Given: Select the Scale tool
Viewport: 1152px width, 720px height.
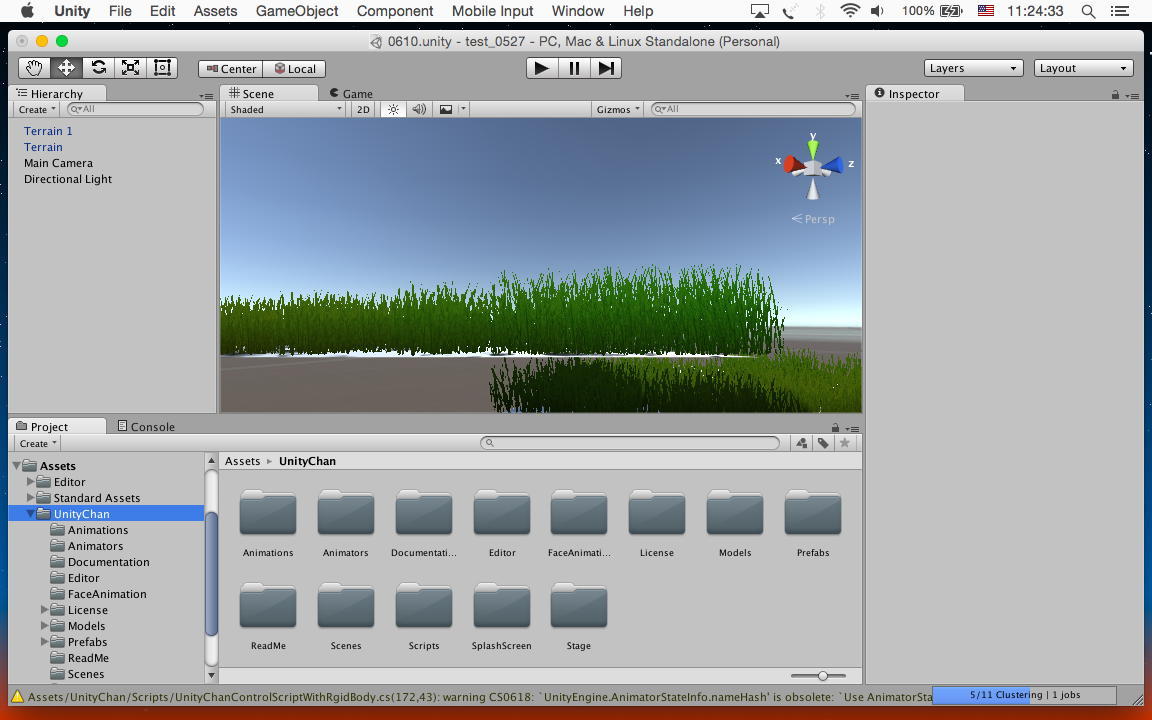Looking at the screenshot, I should [x=130, y=68].
